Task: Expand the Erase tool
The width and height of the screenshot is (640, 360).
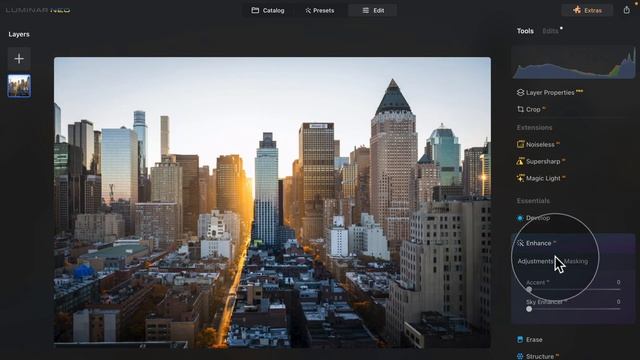Action: point(534,340)
